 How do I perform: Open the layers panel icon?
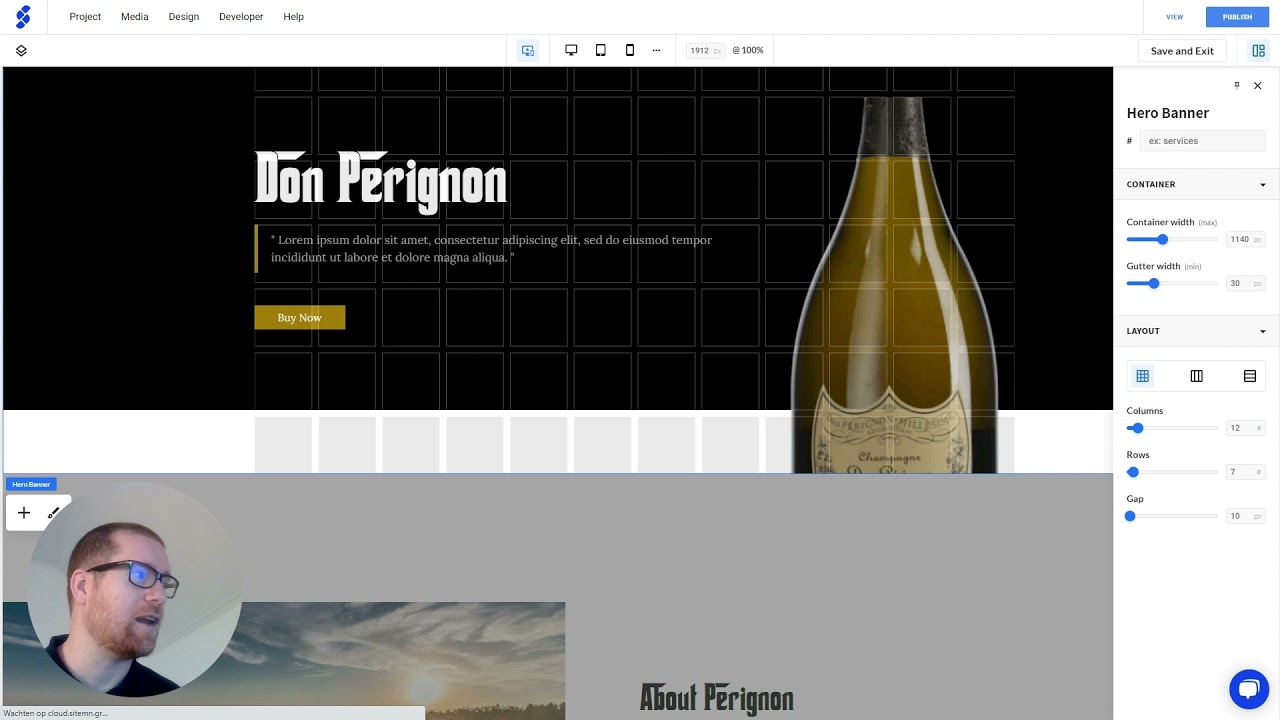(21, 50)
